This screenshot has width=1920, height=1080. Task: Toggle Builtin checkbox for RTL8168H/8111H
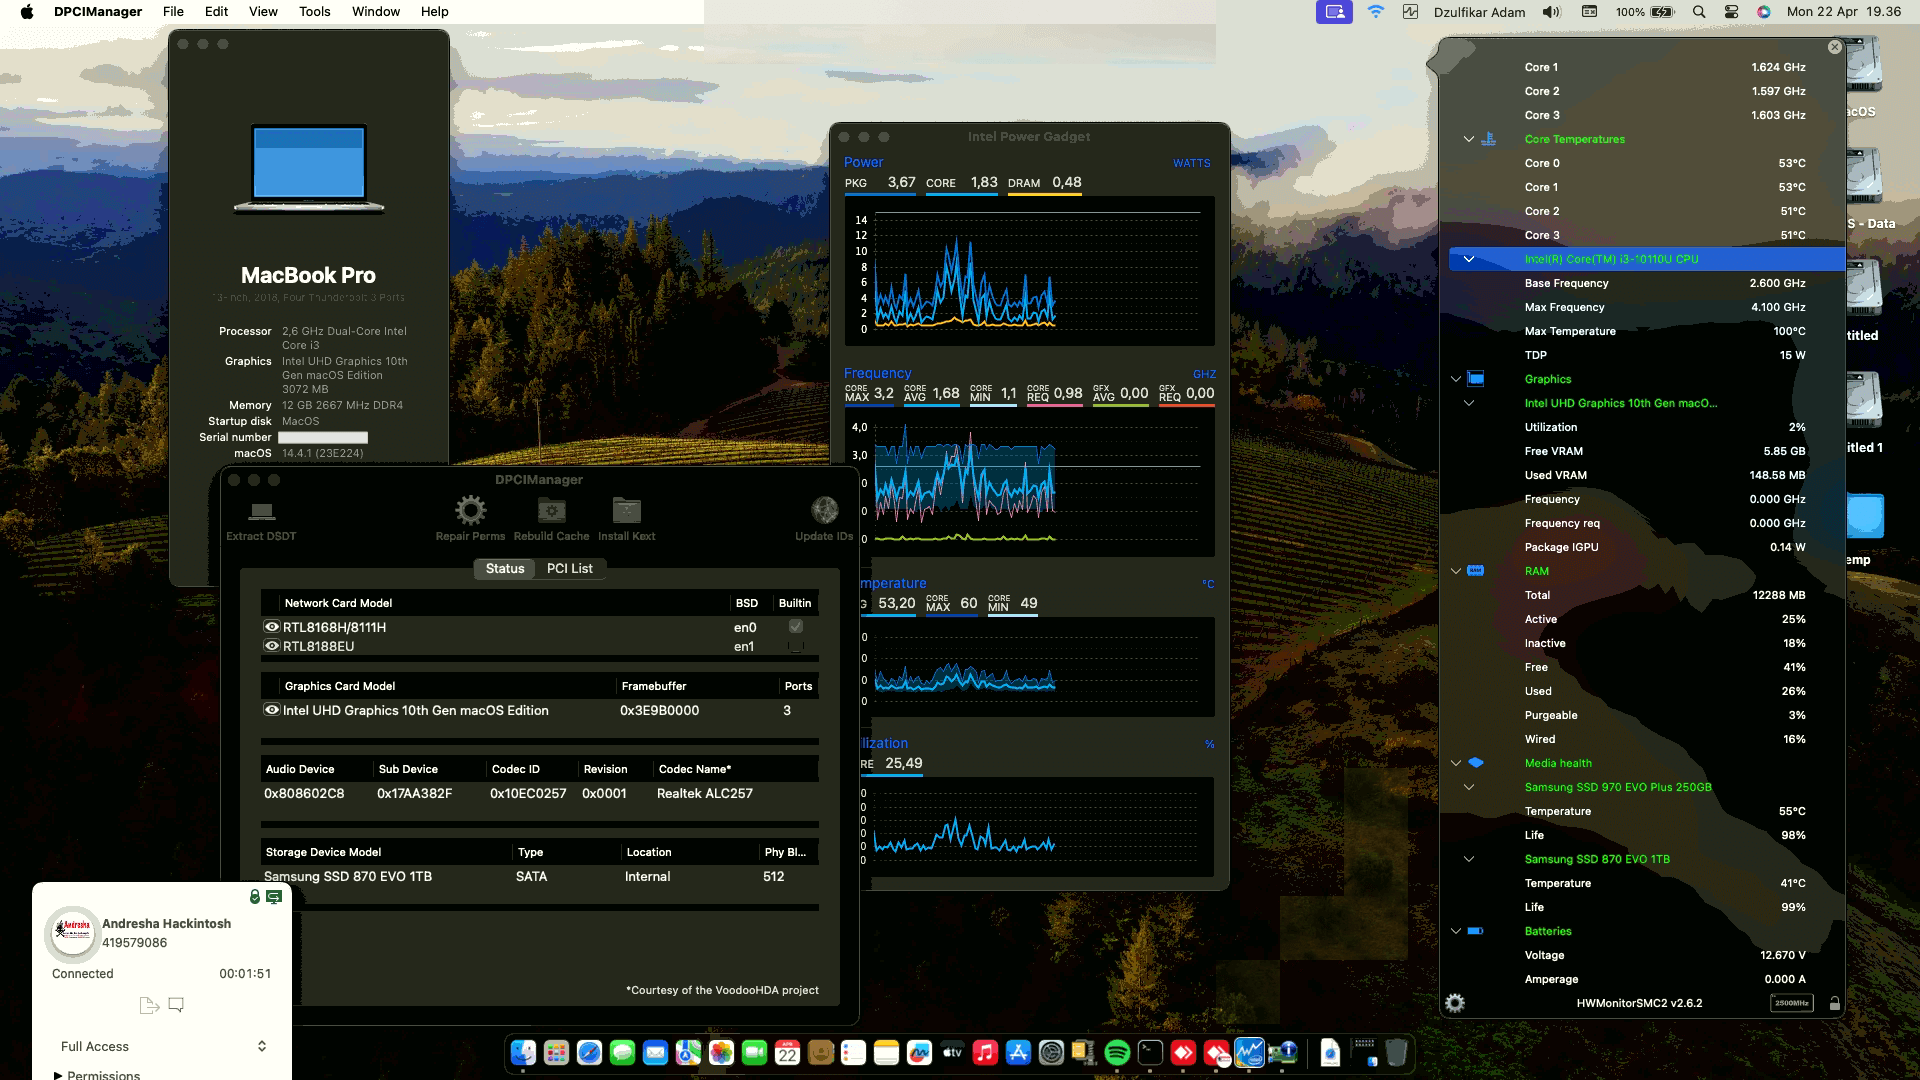tap(796, 627)
